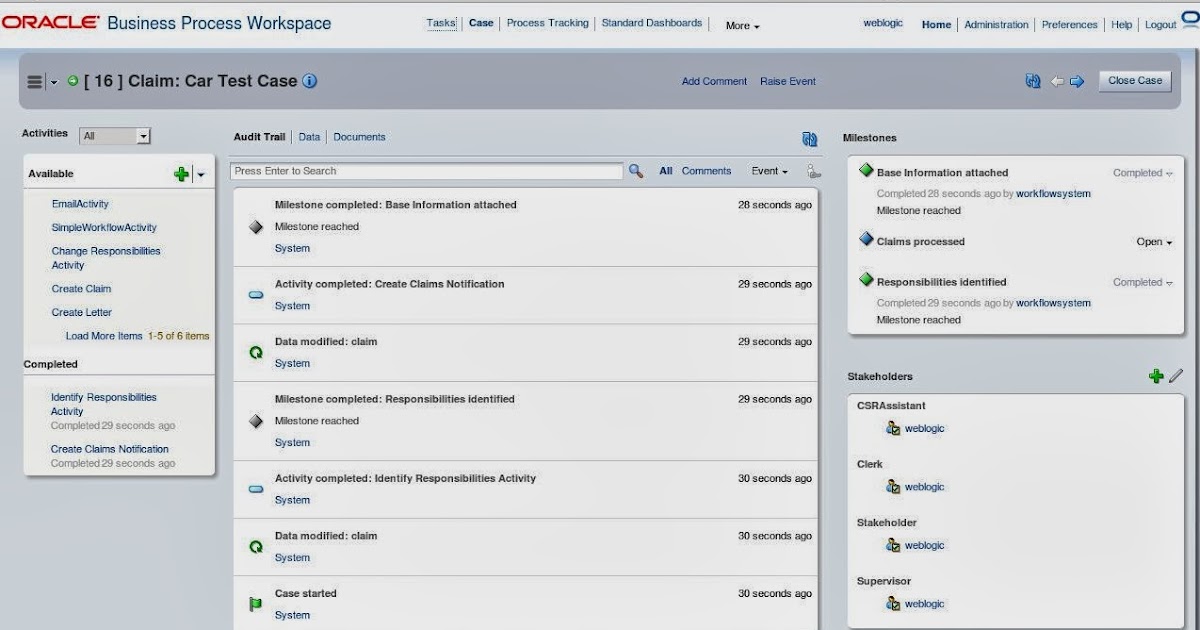The height and width of the screenshot is (630, 1200).
Task: Click the Close Case button
Action: coord(1134,81)
